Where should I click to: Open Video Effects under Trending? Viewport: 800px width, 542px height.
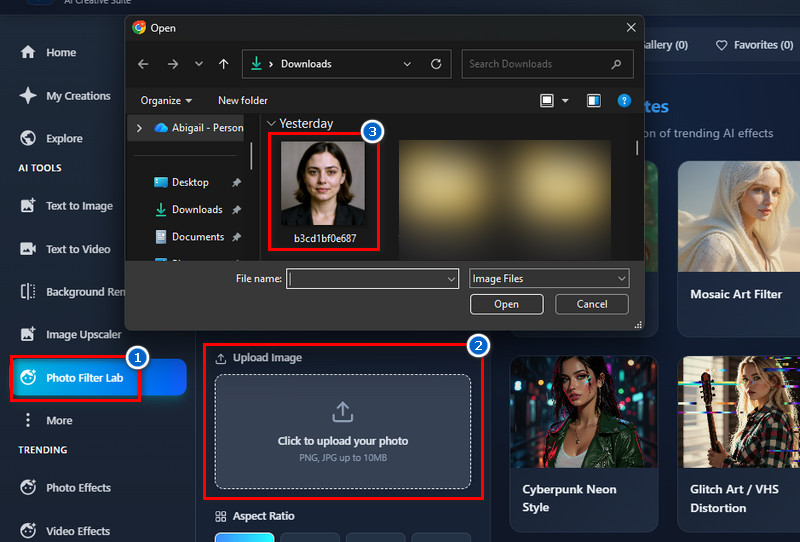[x=65, y=531]
